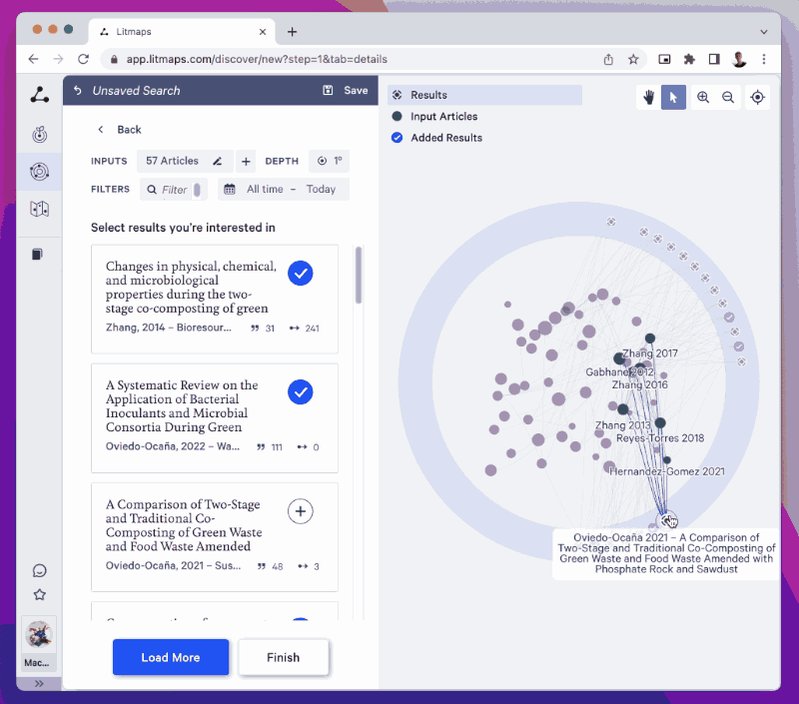
Task: Click the Hernandez-Gomez 2021 node label
Action: (667, 471)
